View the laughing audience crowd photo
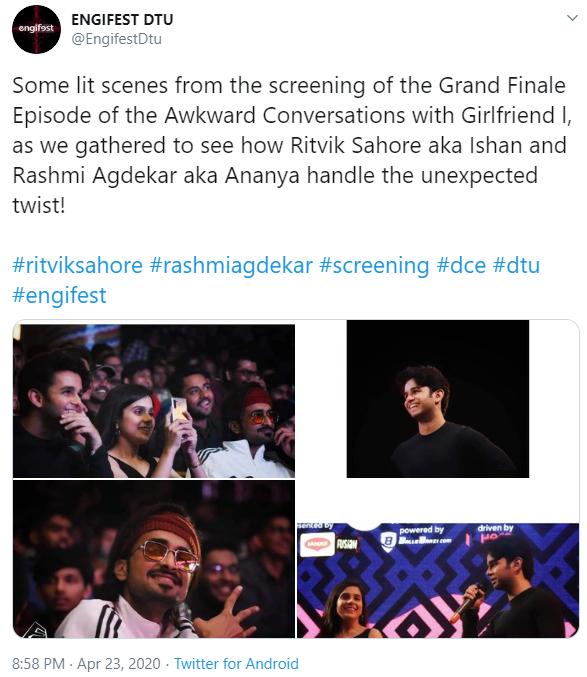Viewport: 587px width, 677px height. click(154, 401)
